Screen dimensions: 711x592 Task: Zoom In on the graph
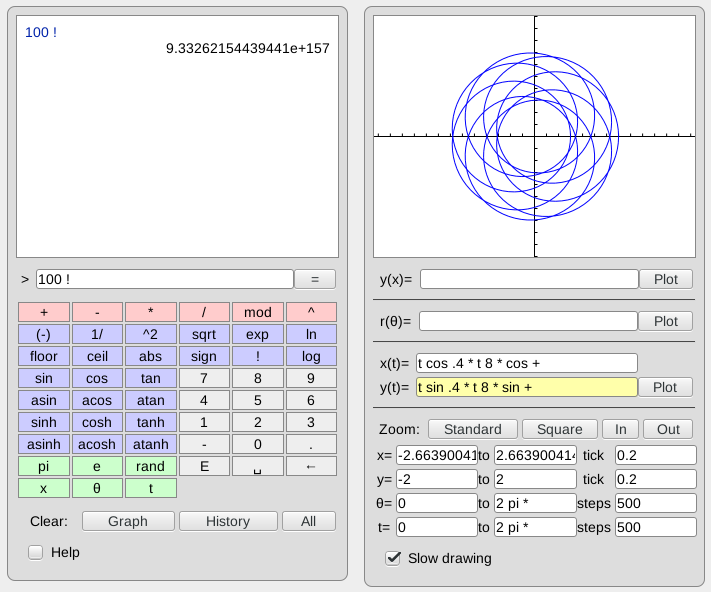(x=620, y=429)
